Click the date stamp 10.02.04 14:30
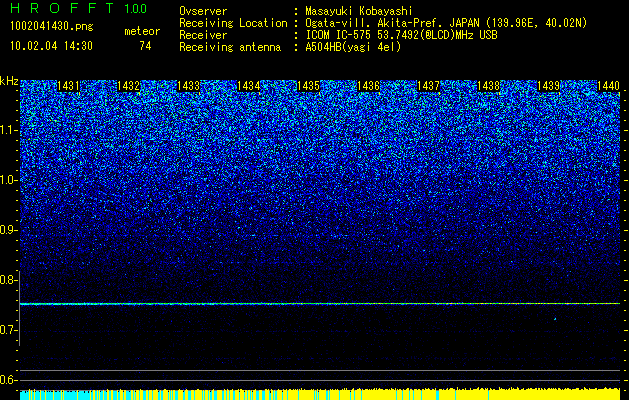 (x=51, y=46)
